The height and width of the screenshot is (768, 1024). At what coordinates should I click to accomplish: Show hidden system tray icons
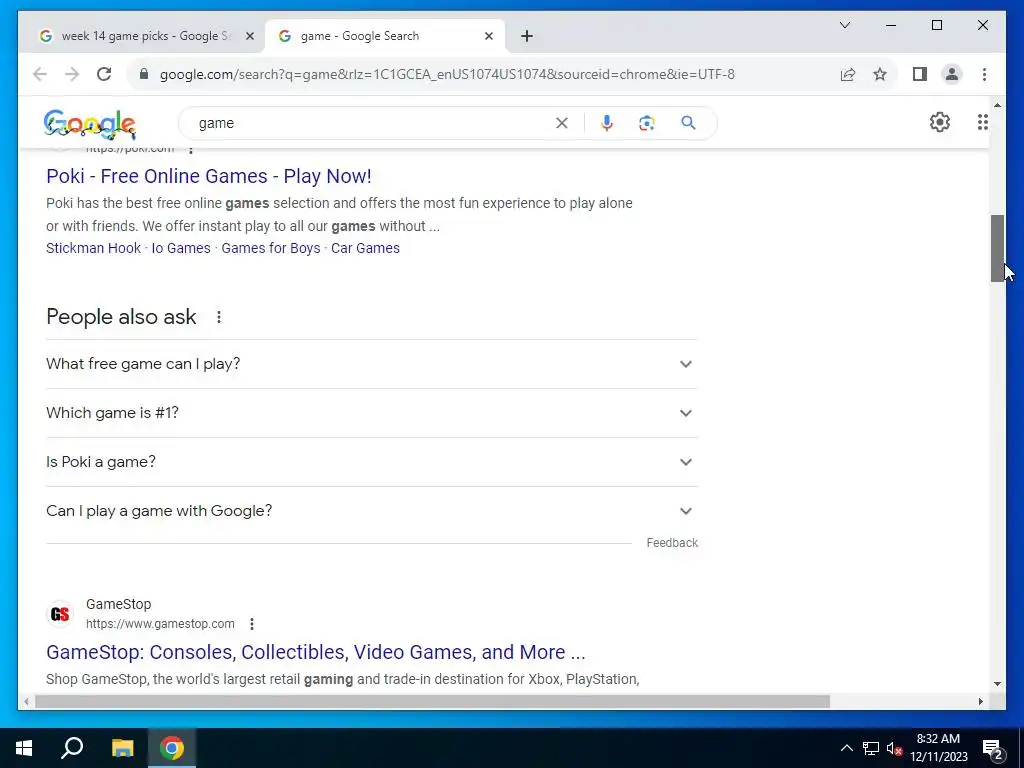(846, 748)
